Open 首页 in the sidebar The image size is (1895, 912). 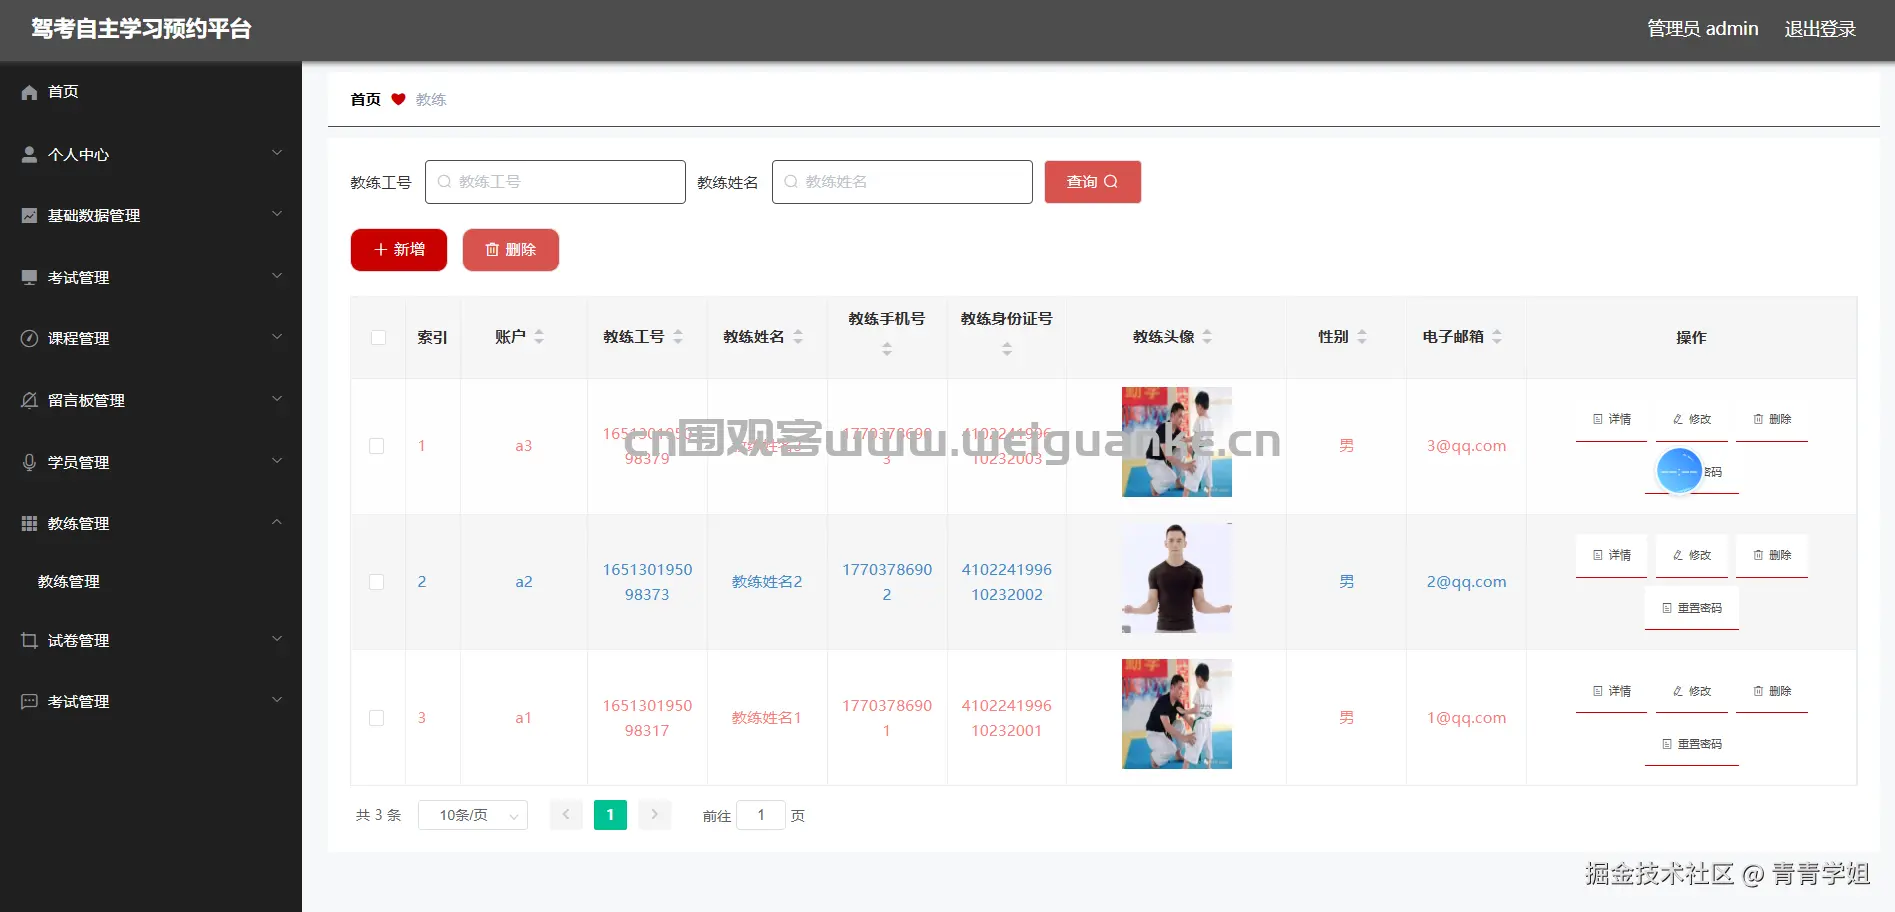tap(63, 92)
